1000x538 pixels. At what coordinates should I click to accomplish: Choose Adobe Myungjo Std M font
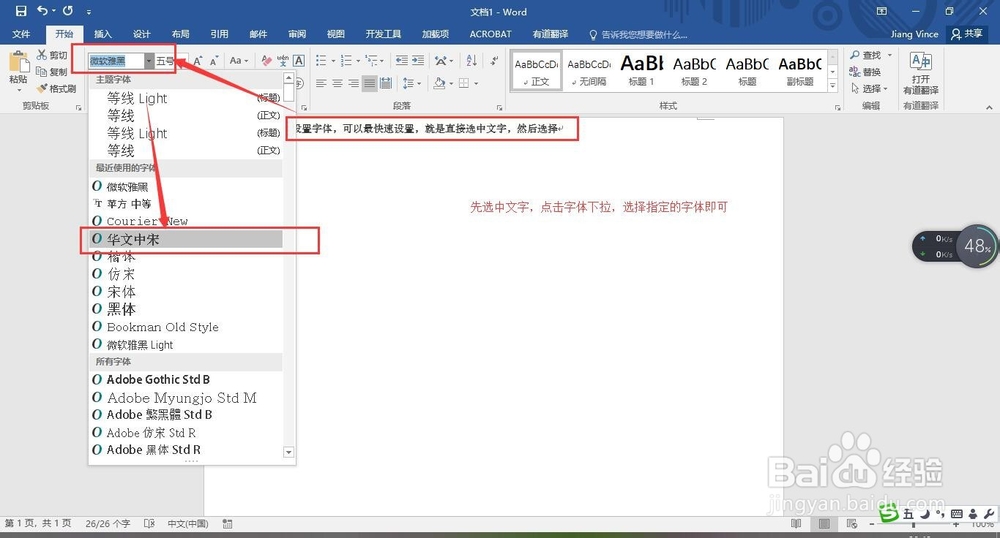(x=186, y=397)
